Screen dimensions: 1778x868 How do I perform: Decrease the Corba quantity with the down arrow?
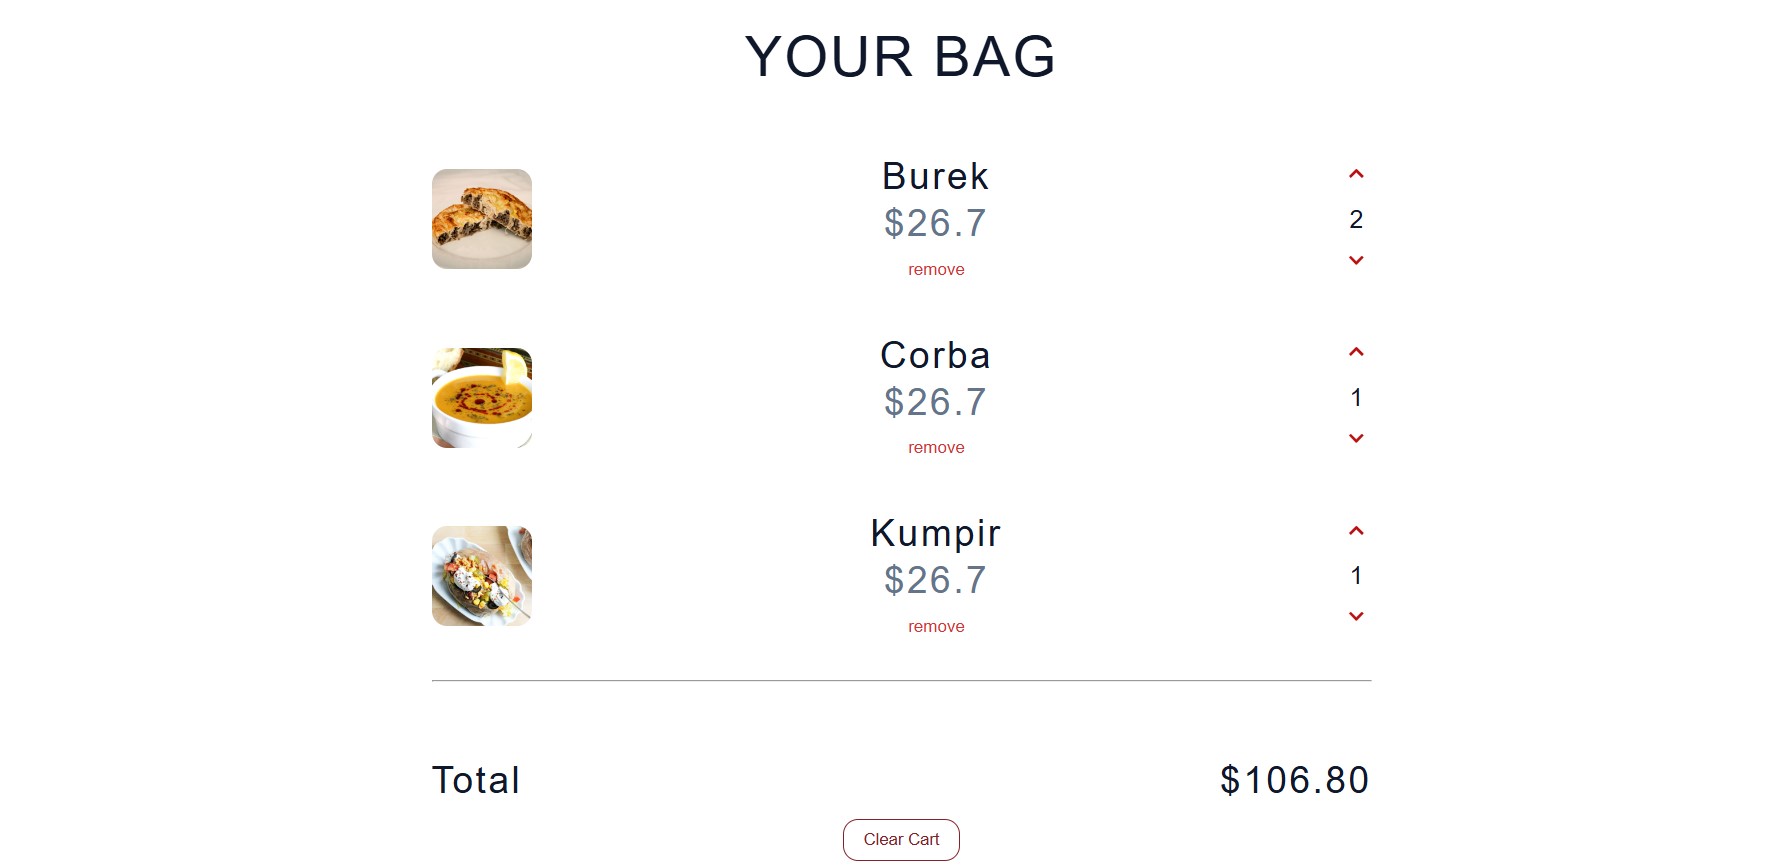pos(1356,438)
